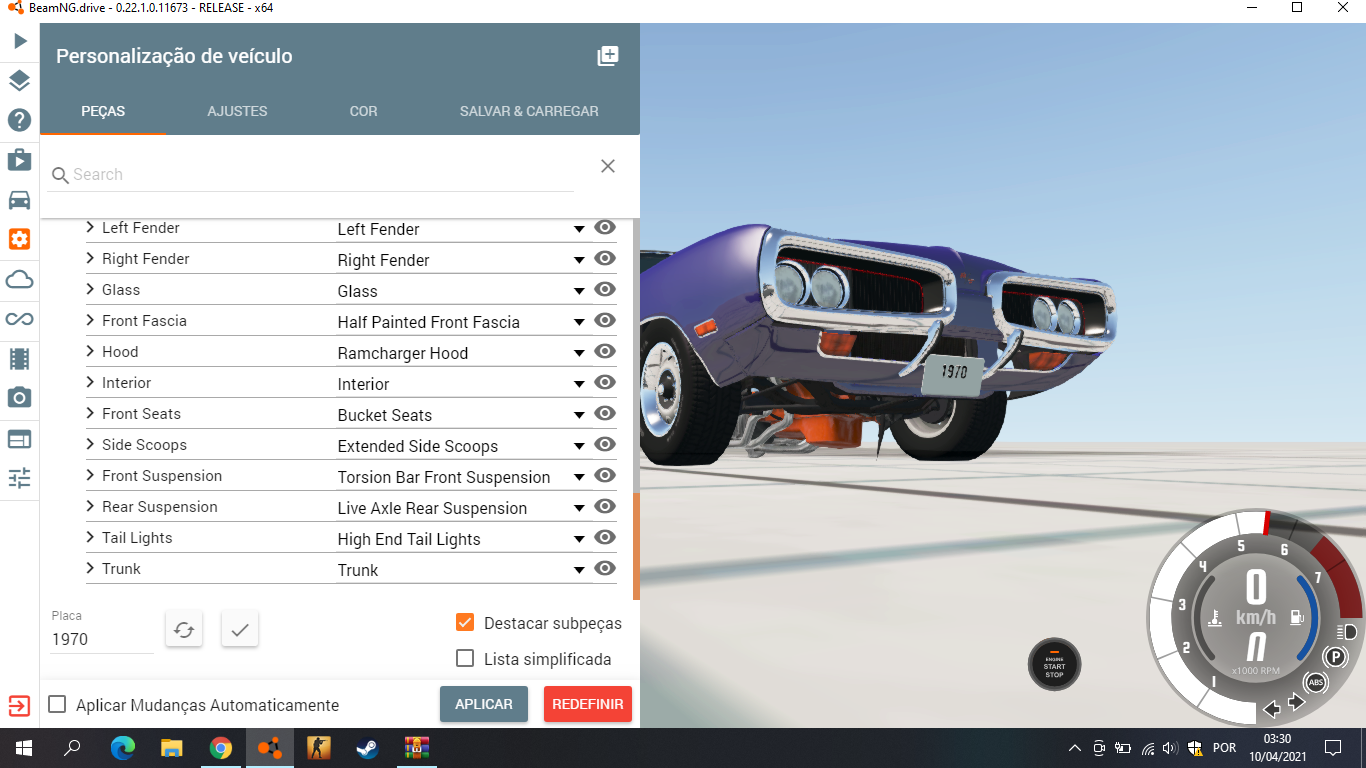Click the license plate refresh icon
This screenshot has width=1366, height=768.
184,629
